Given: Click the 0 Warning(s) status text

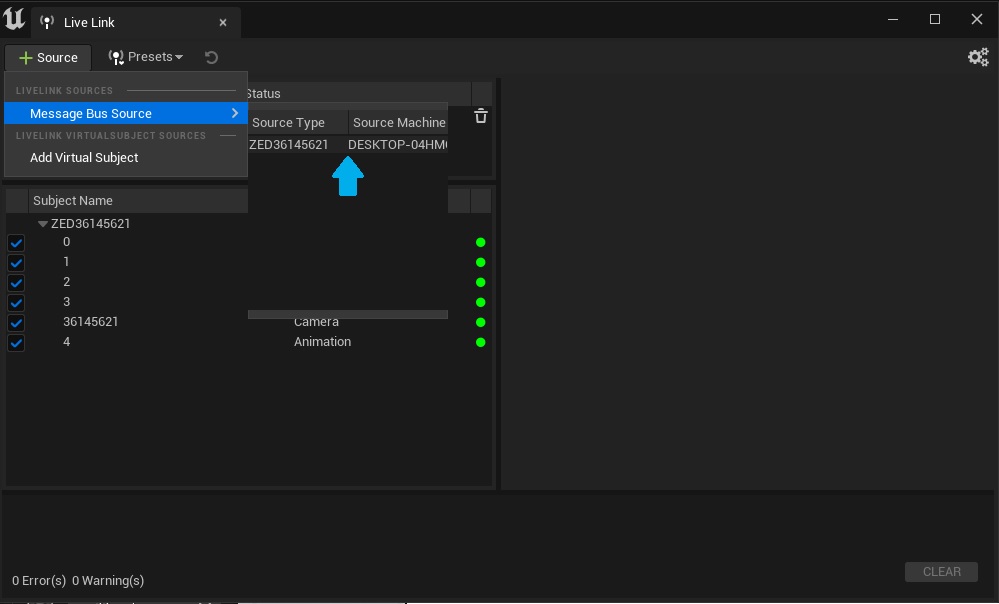Looking at the screenshot, I should tap(108, 580).
